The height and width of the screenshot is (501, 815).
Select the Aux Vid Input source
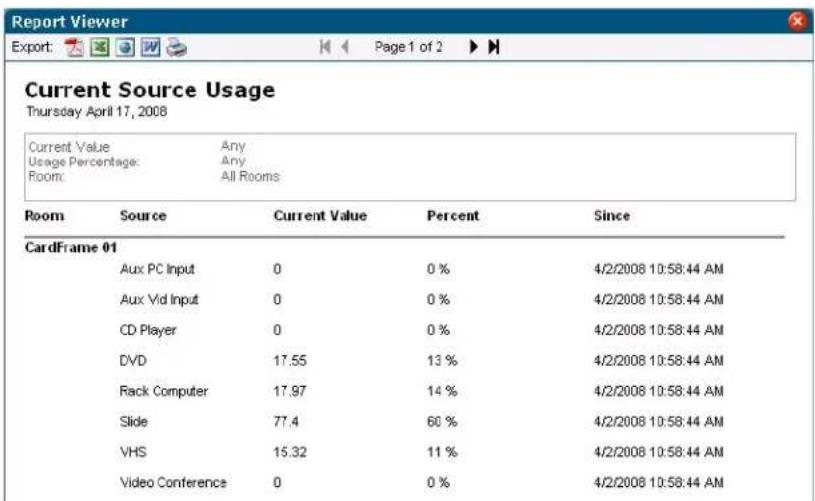coord(159,300)
